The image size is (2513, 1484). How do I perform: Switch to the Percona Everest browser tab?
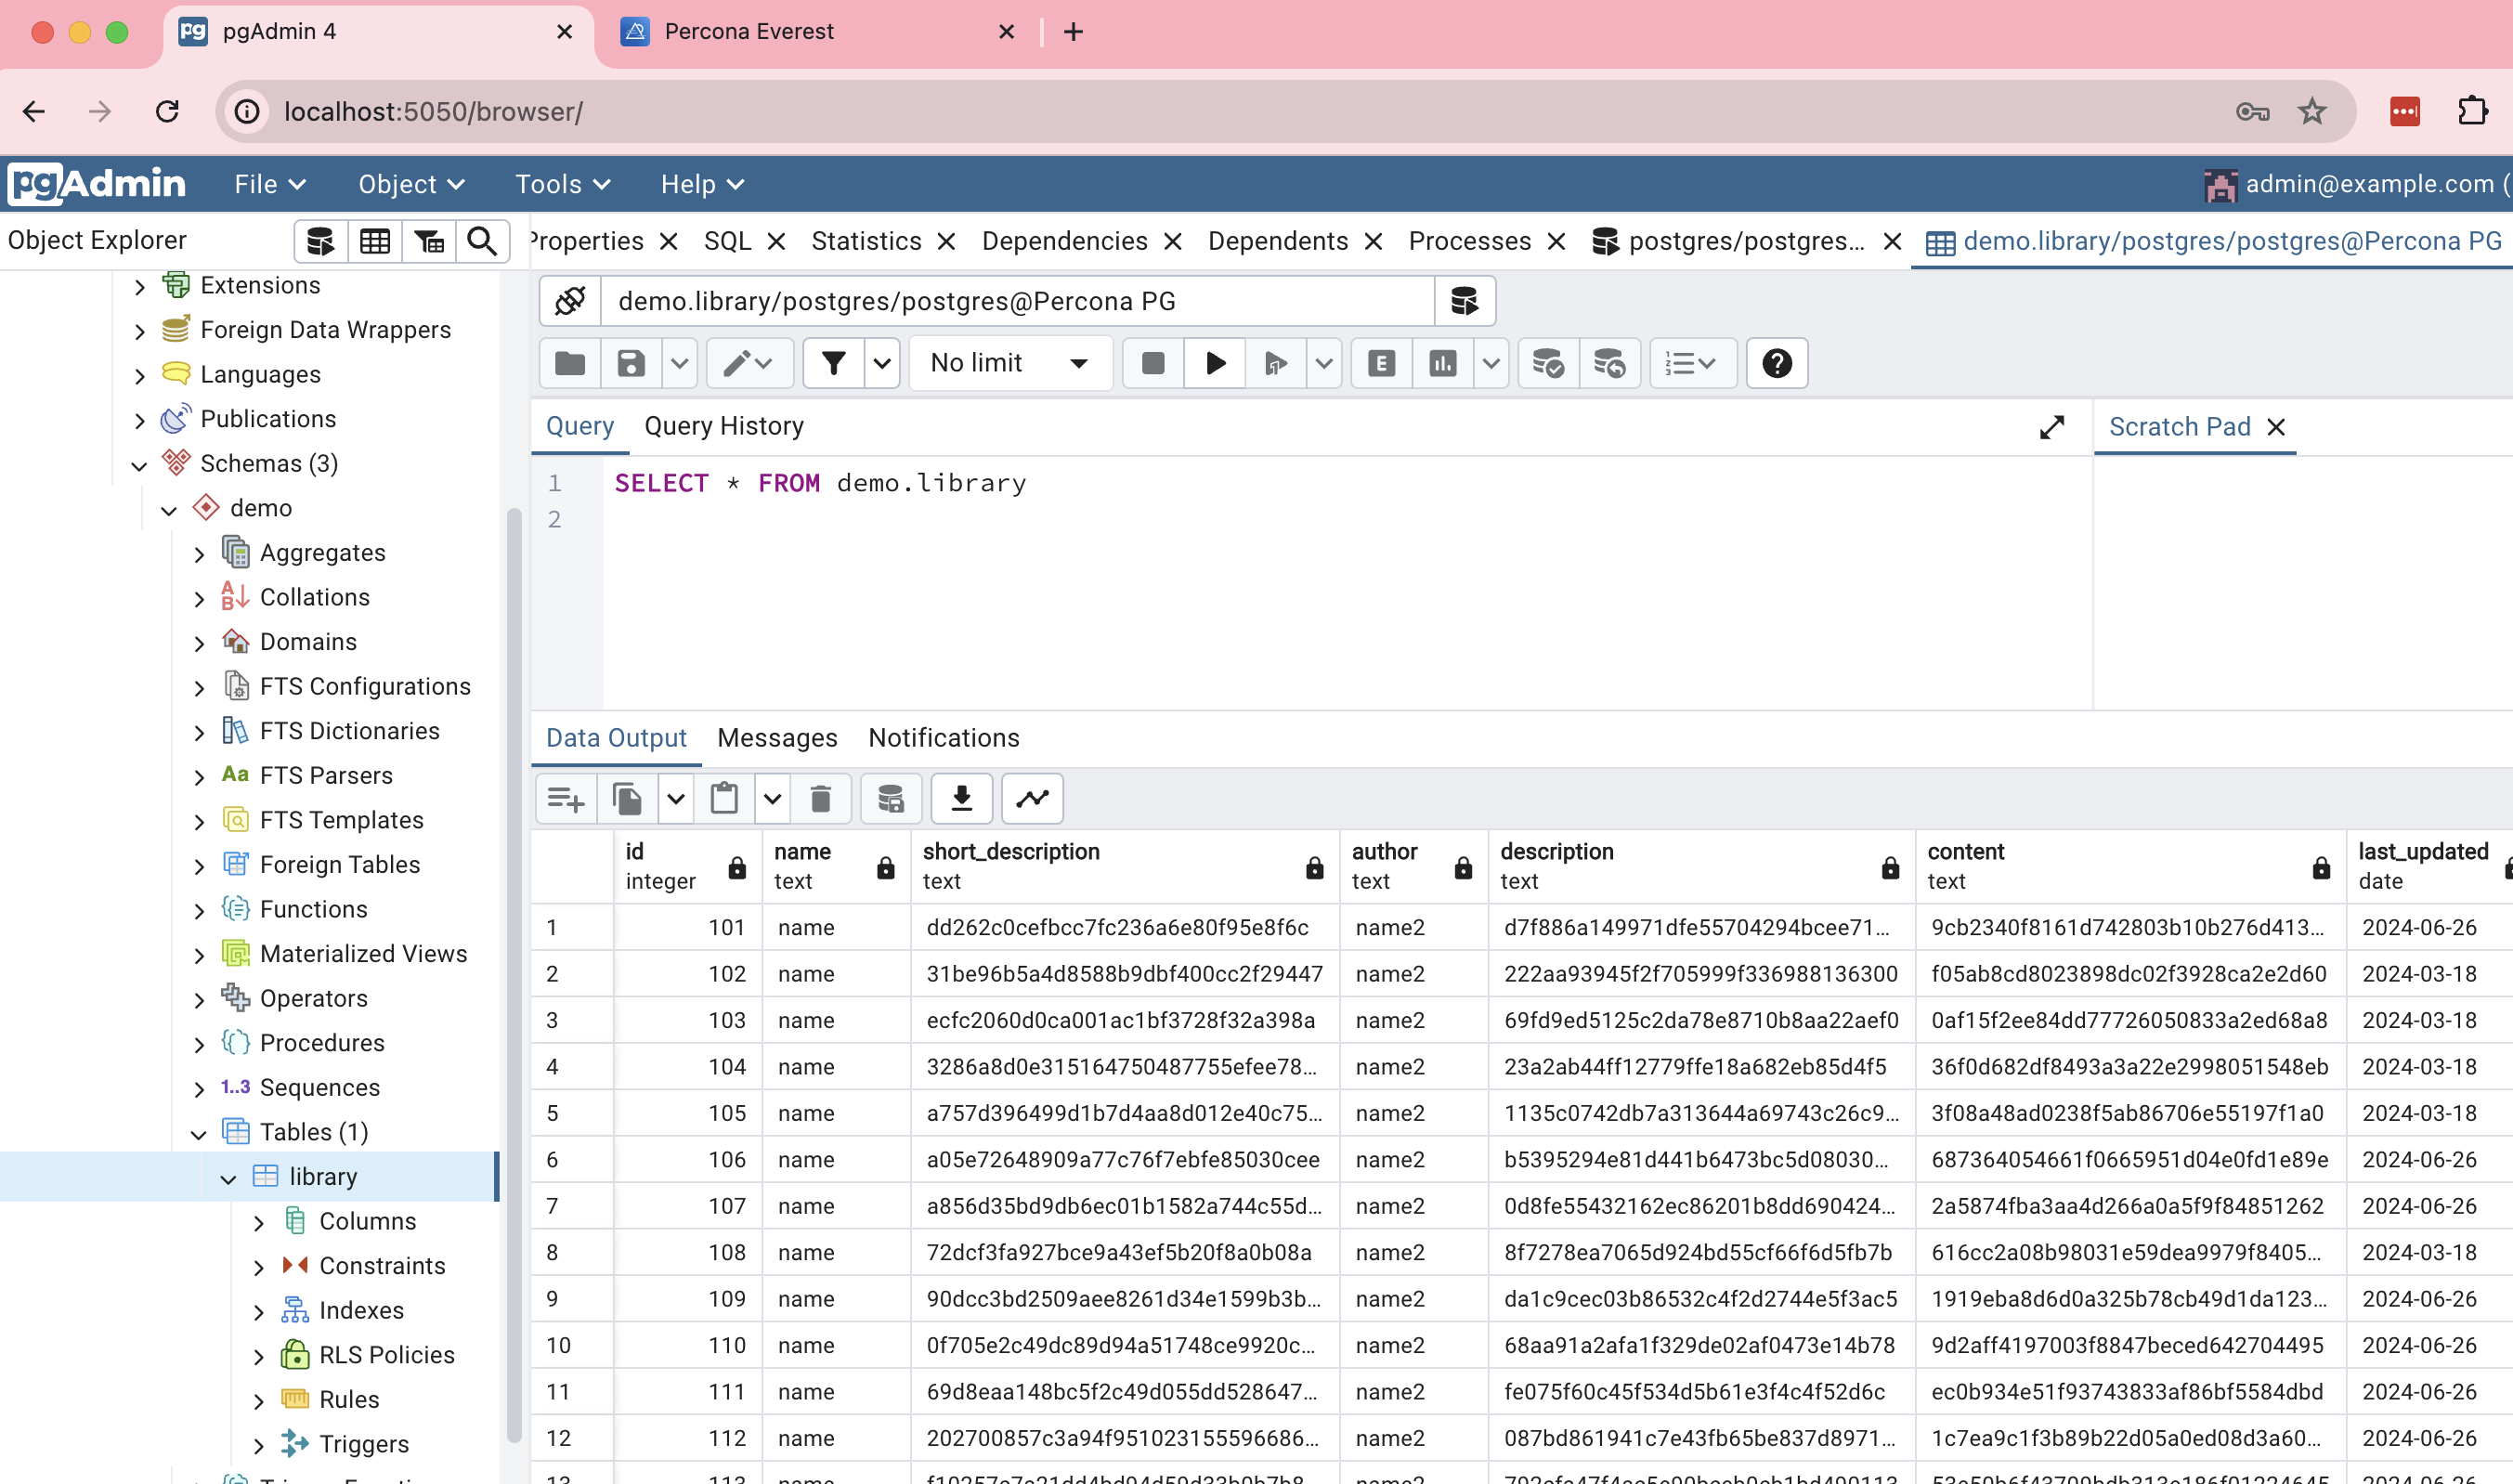click(x=748, y=32)
